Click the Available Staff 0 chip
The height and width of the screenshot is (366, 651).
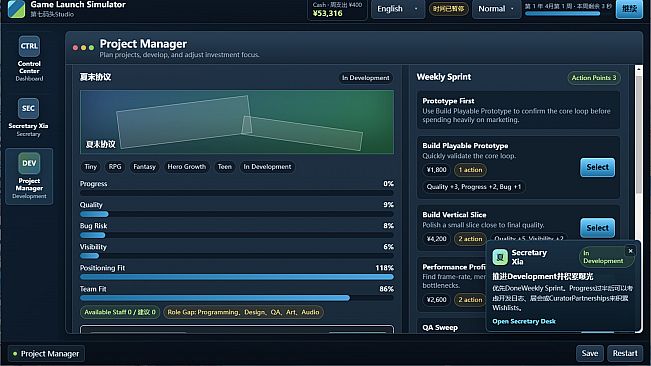click(x=120, y=312)
